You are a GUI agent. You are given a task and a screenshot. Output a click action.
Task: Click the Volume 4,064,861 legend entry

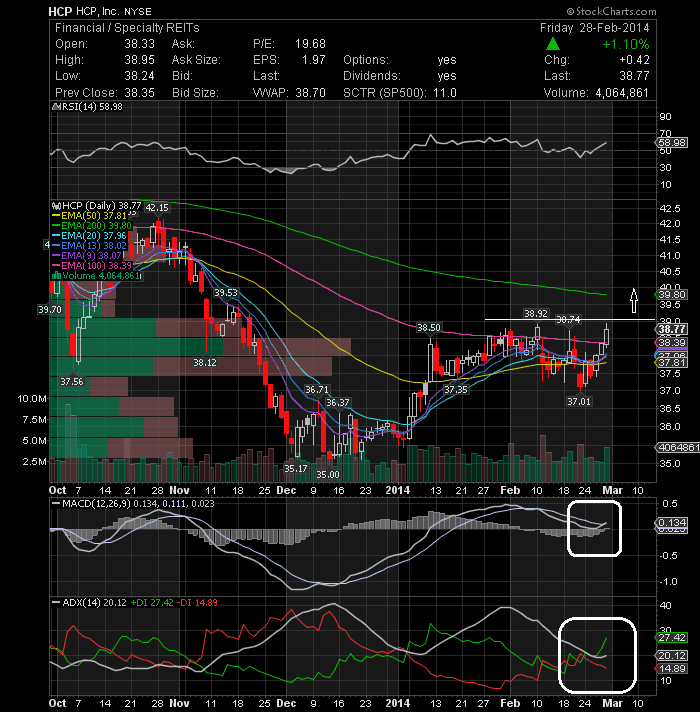(x=97, y=276)
